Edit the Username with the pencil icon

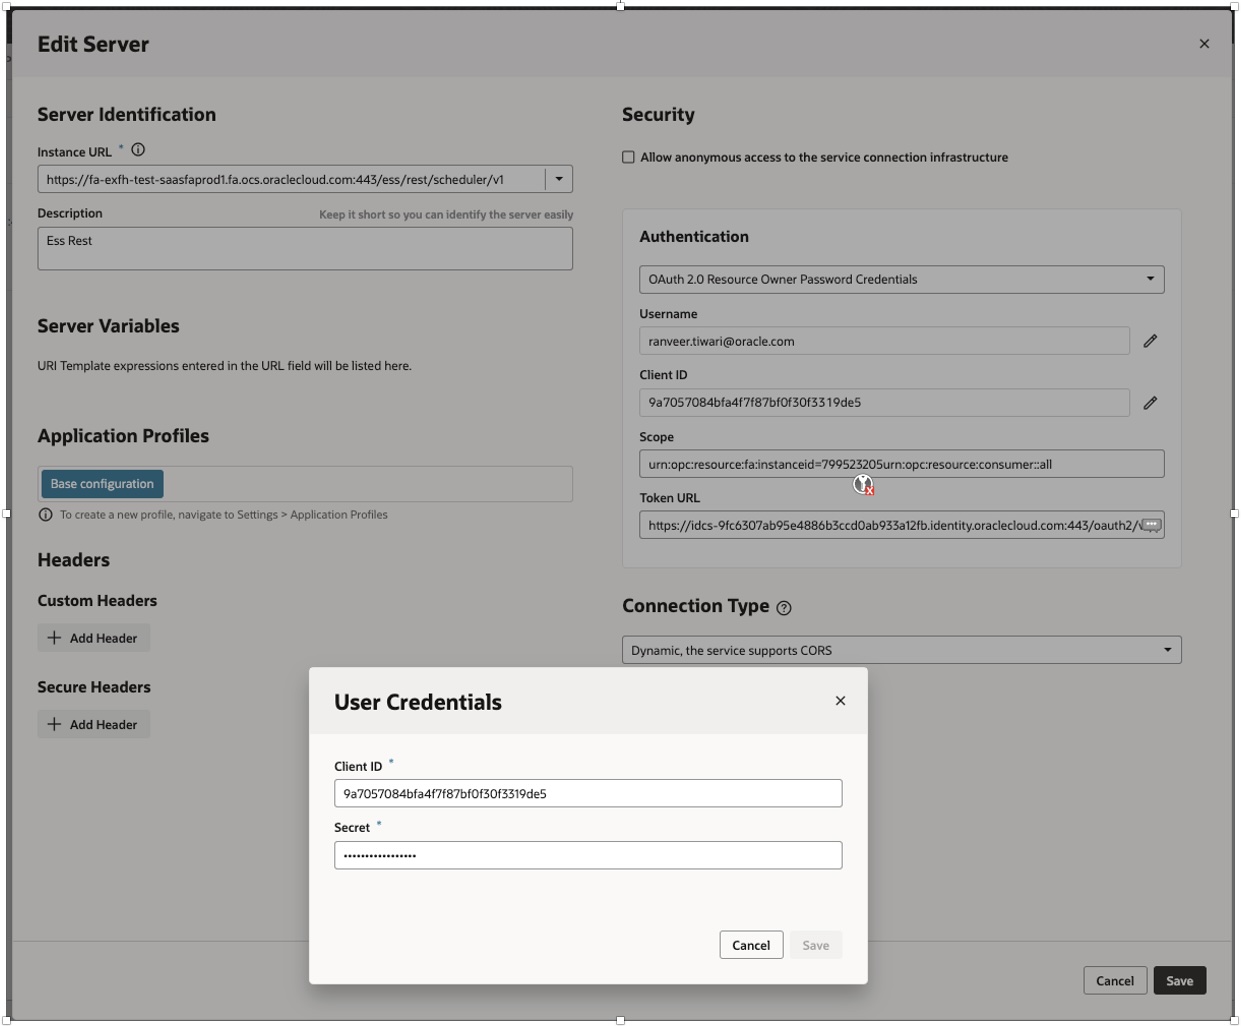point(1150,341)
